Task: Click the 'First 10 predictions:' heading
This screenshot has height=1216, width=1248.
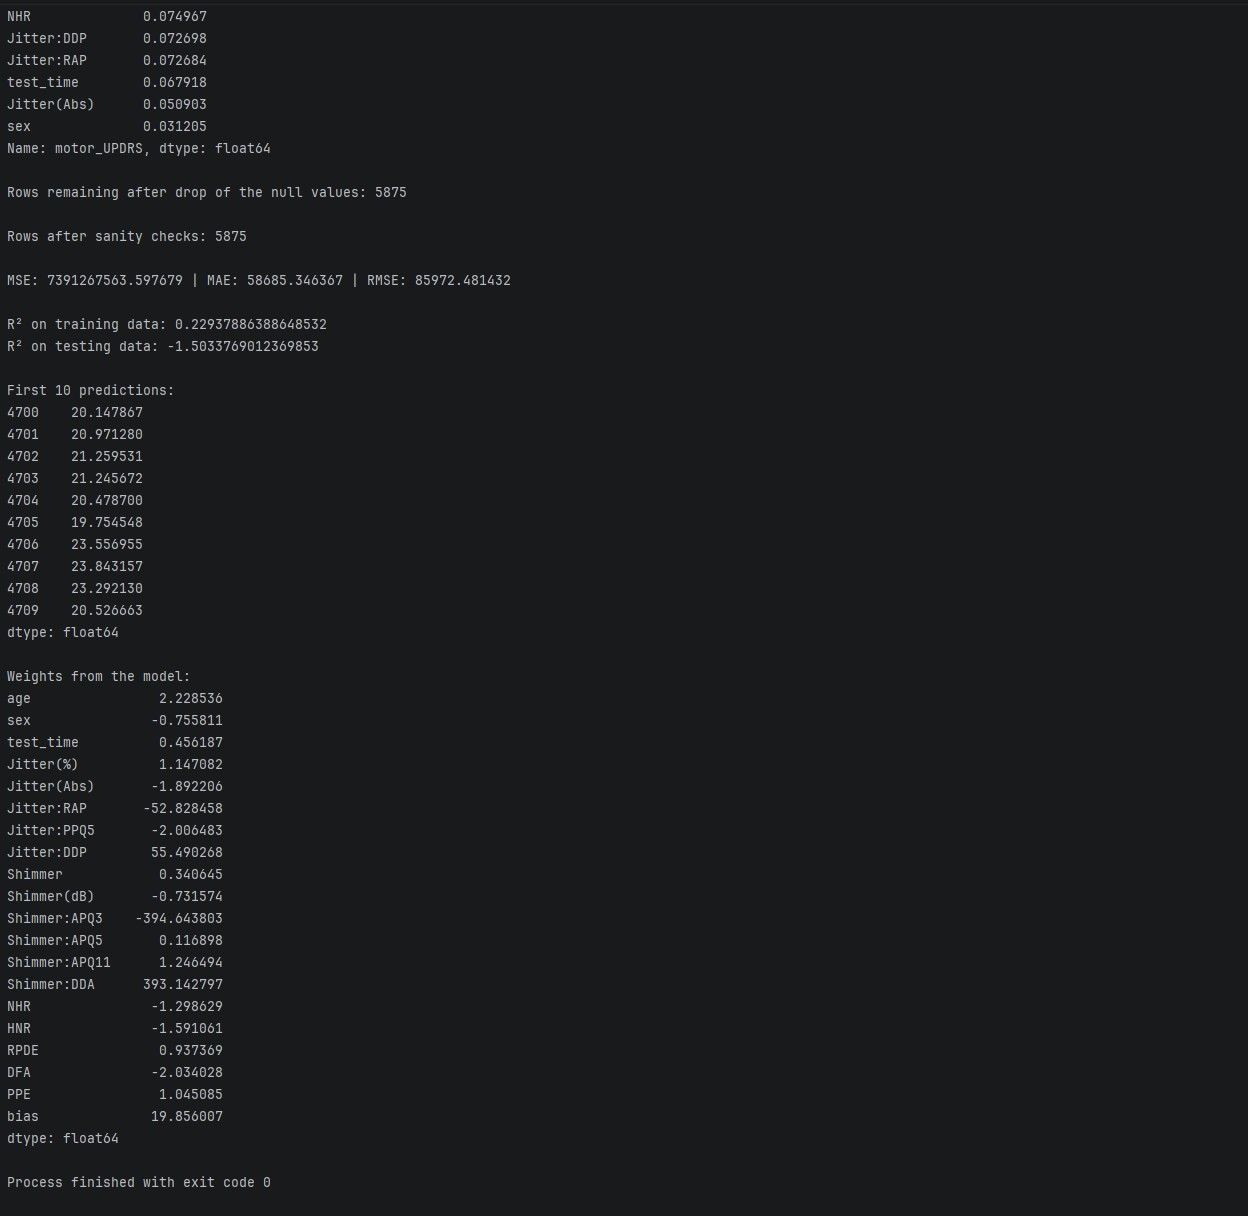Action: click(90, 391)
